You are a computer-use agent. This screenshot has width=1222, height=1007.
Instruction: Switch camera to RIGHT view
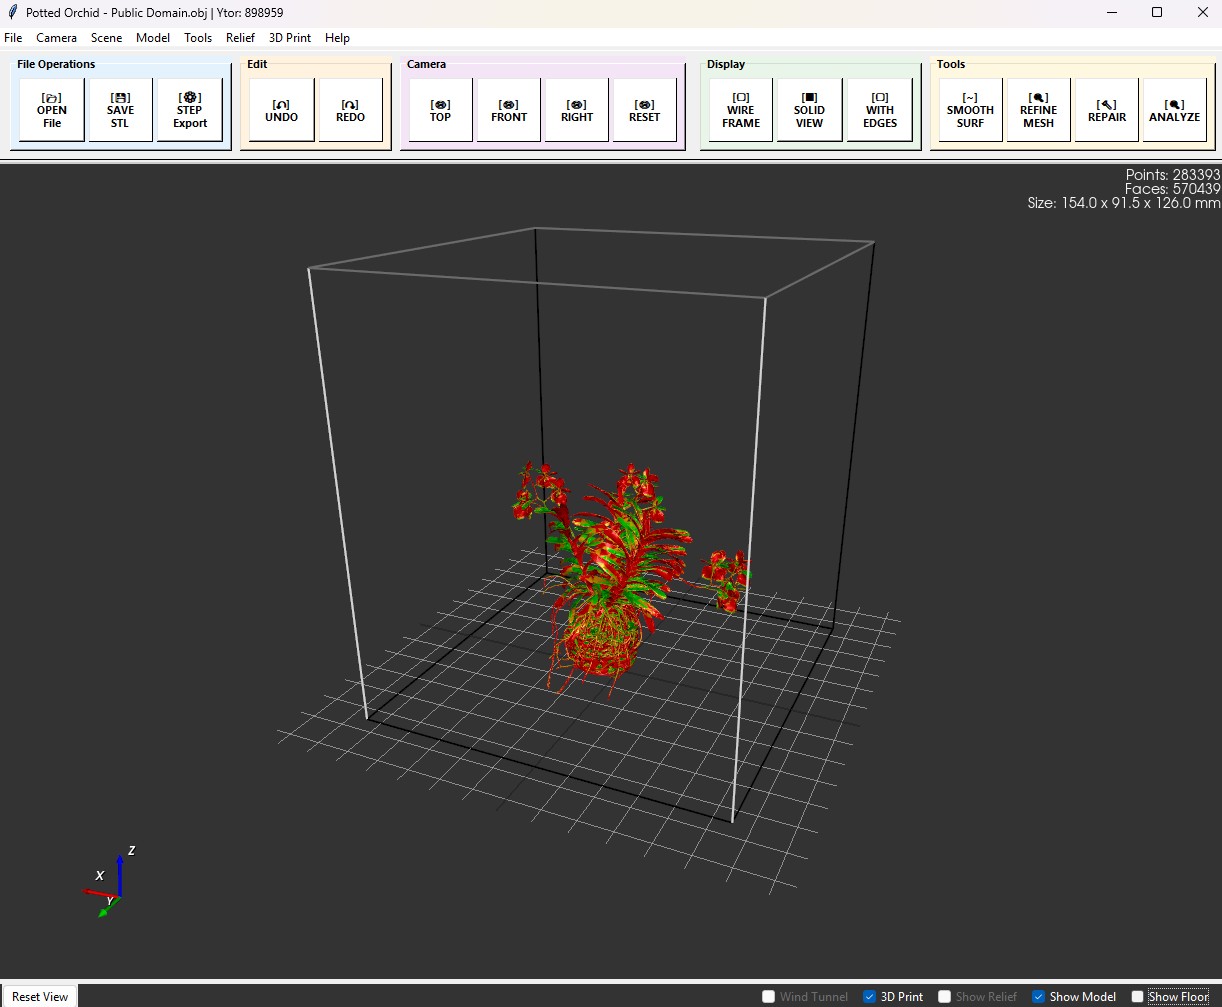(577, 110)
